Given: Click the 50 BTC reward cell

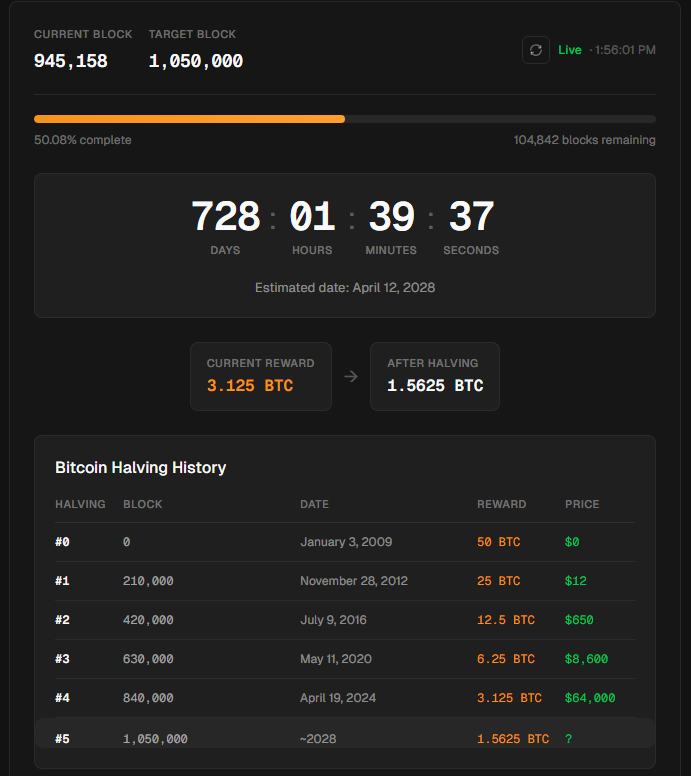Looking at the screenshot, I should click(x=498, y=542).
